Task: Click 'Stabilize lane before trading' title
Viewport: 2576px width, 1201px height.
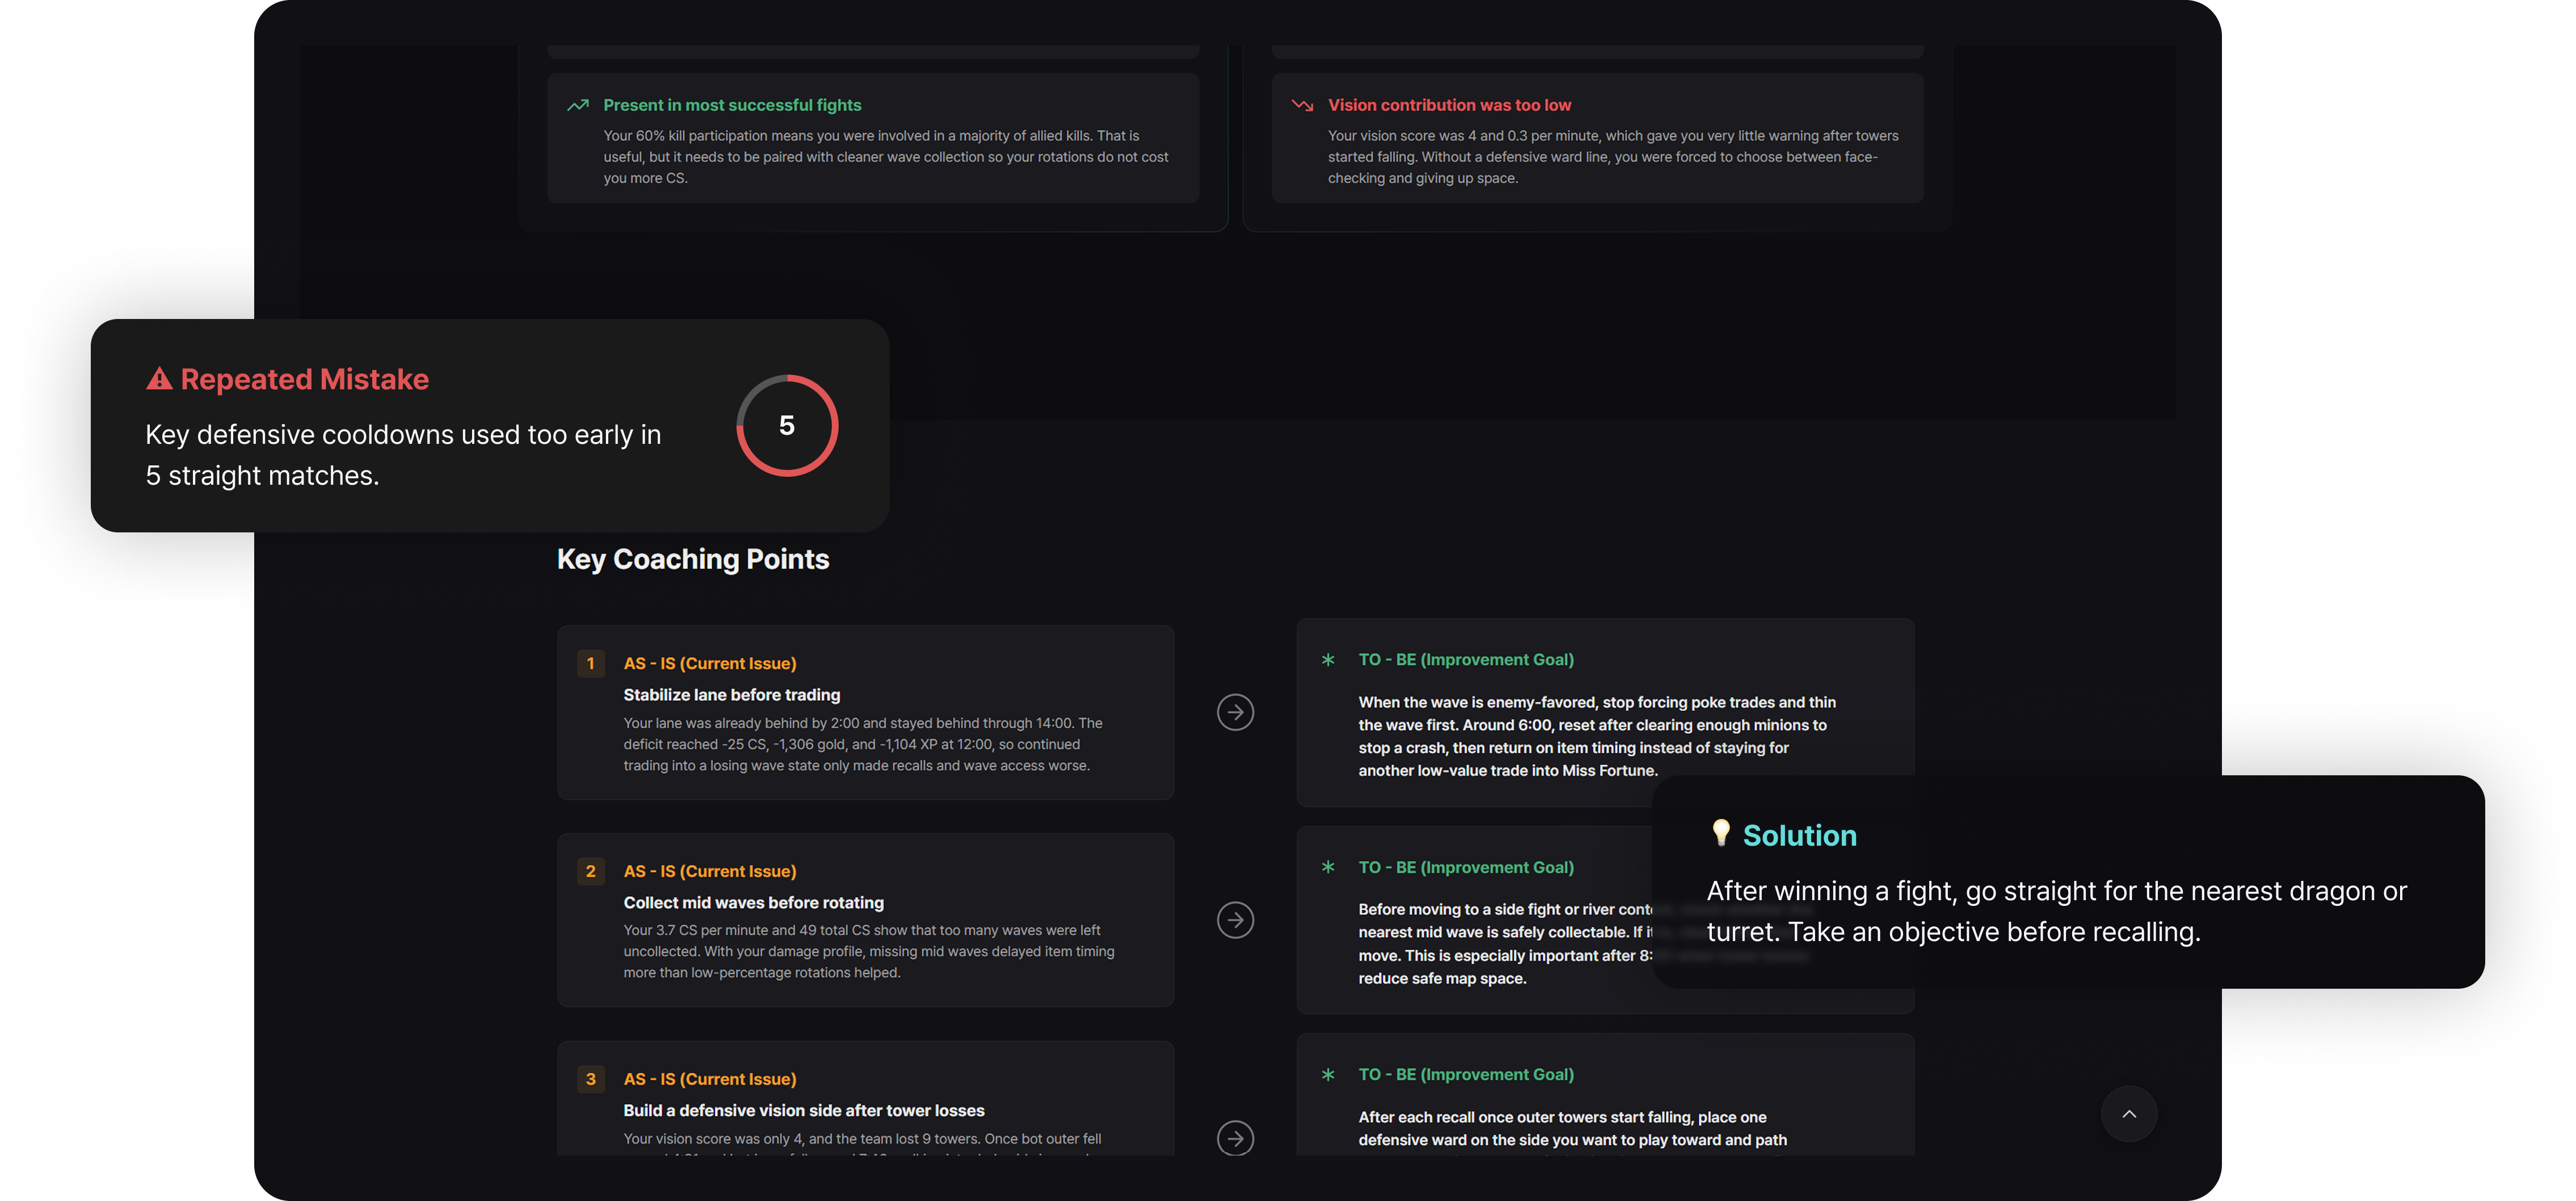Action: click(x=732, y=695)
